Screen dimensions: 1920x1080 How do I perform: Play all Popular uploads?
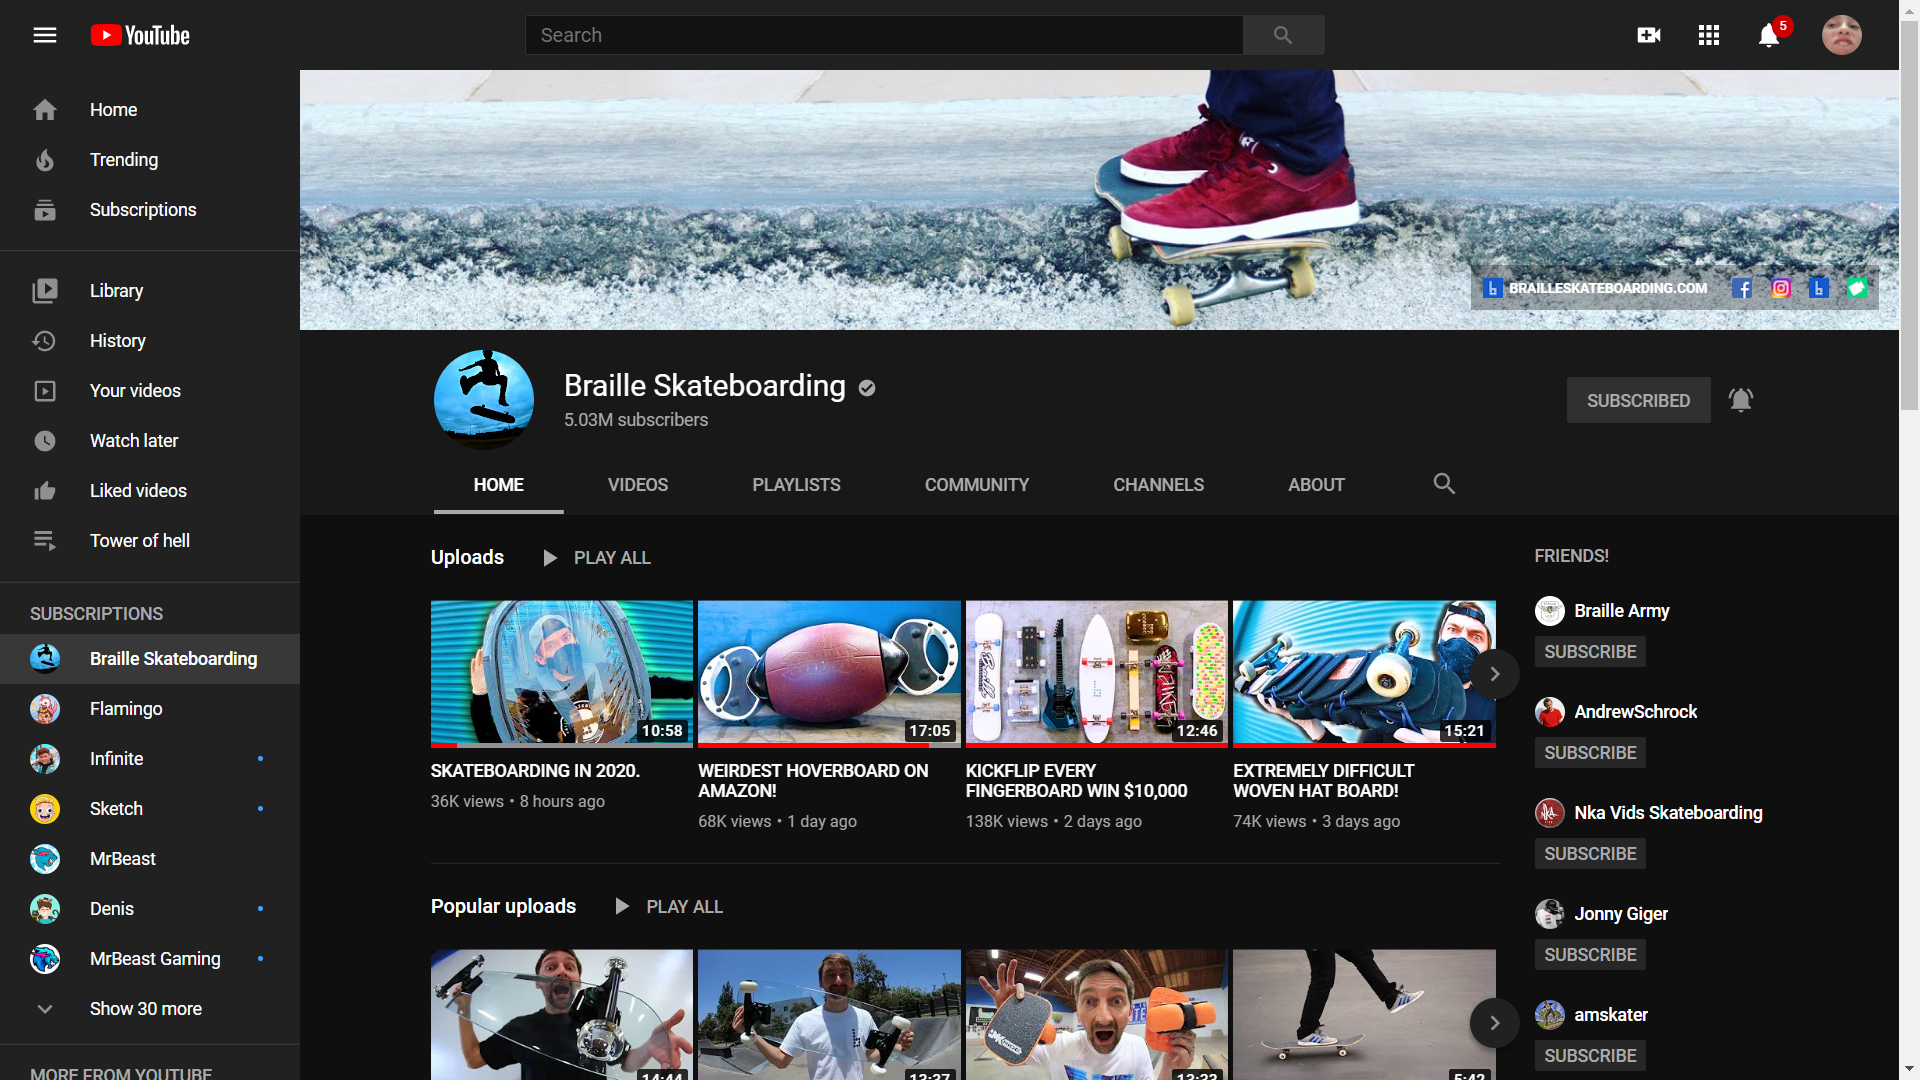point(670,907)
